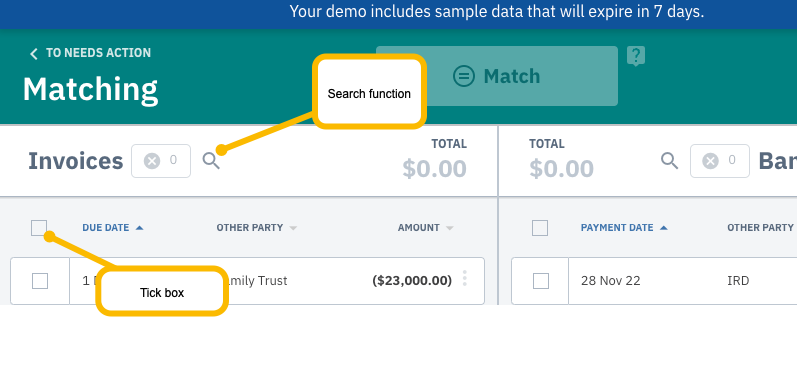This screenshot has height=370, width=797.
Task: Sort bank transactions by Other Party column
Action: (760, 228)
